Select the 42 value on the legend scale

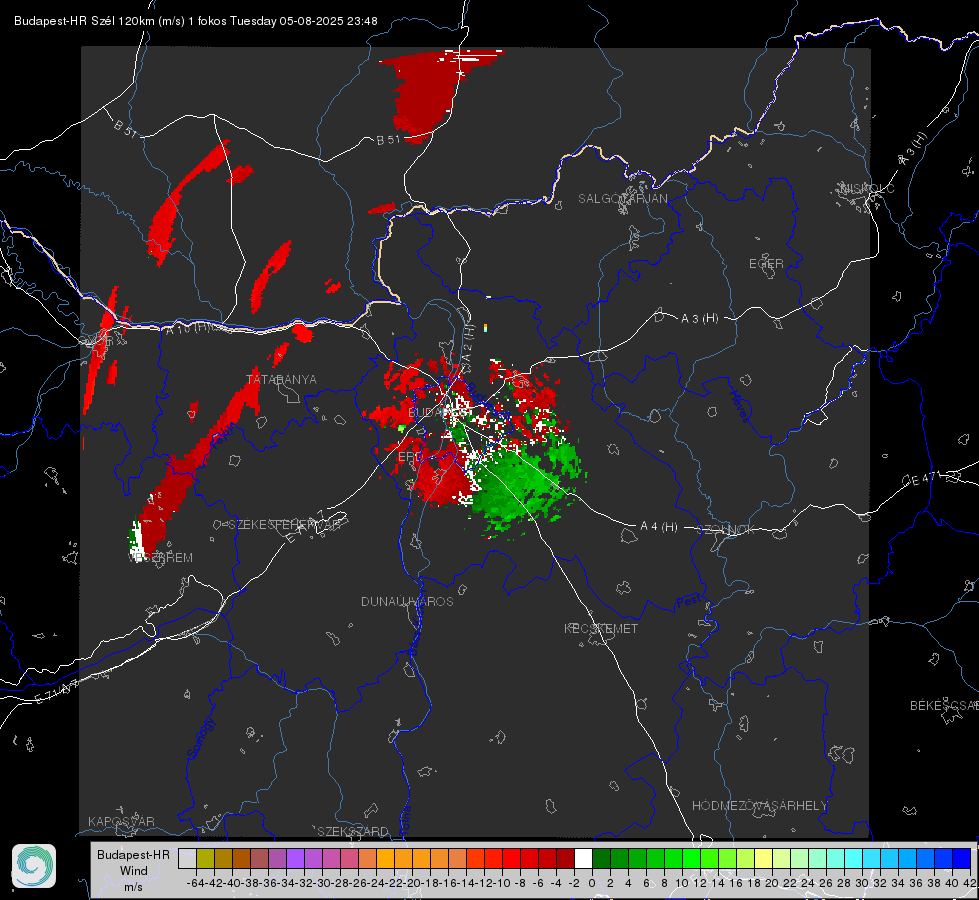[x=969, y=883]
